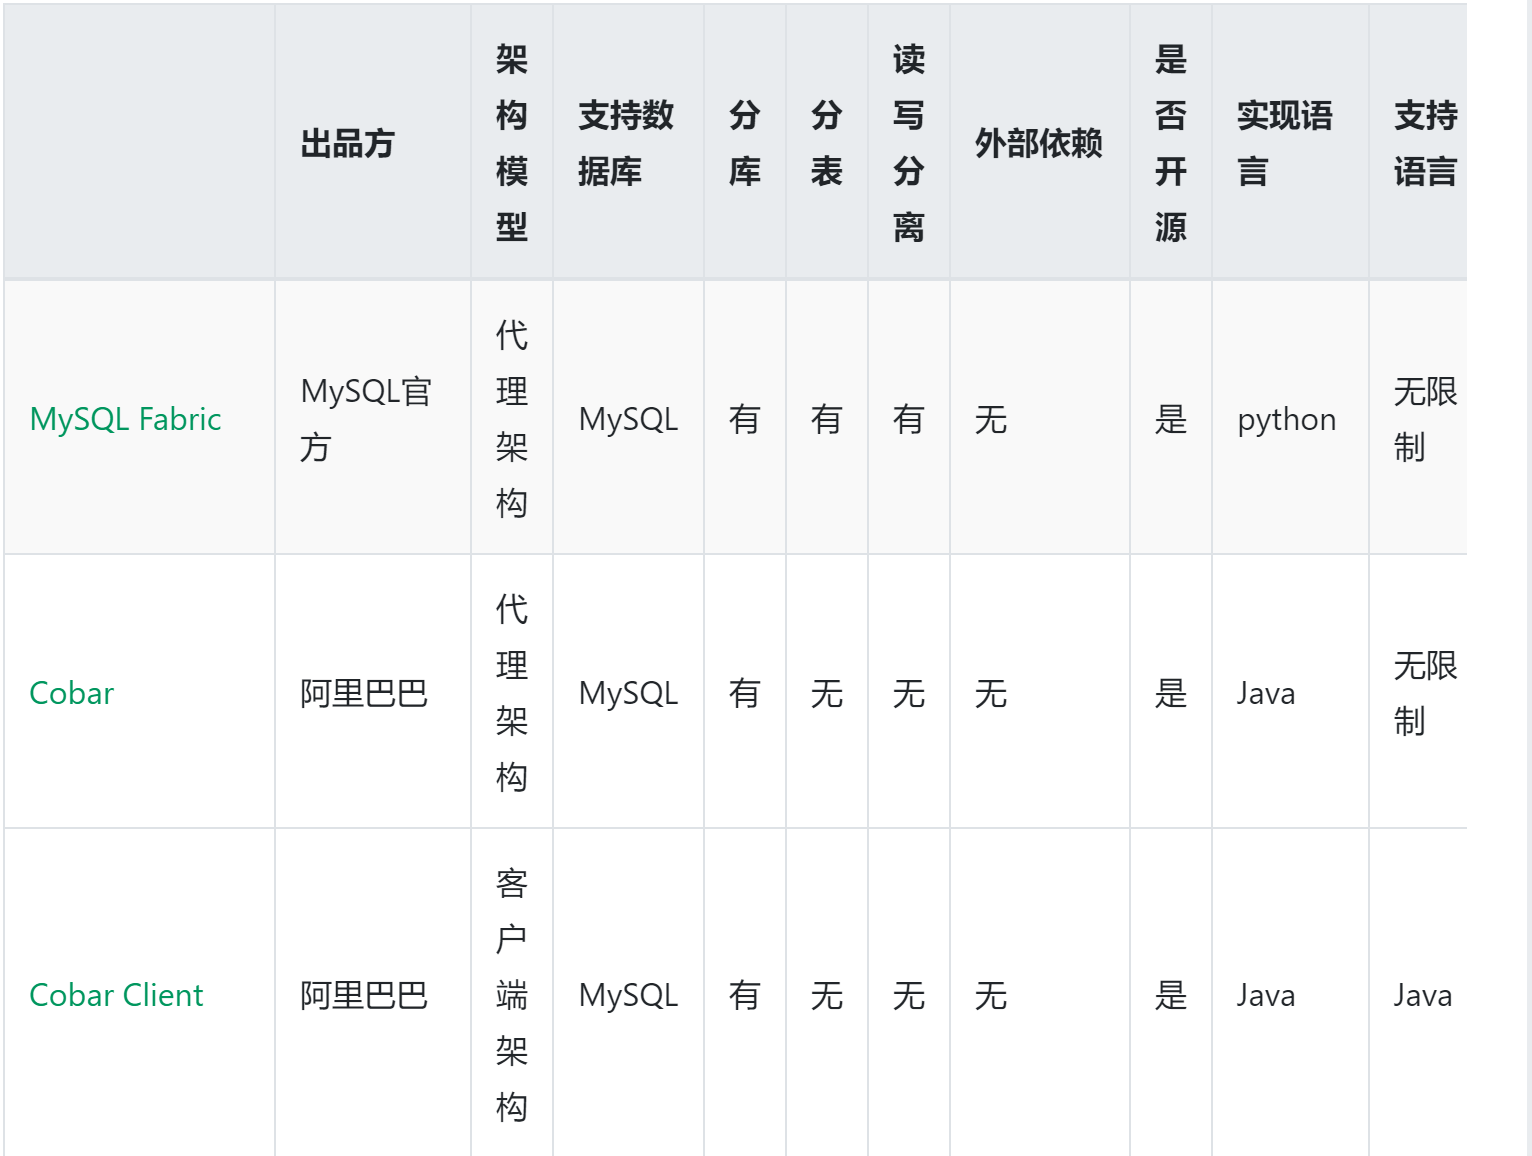This screenshot has width=1532, height=1156.
Task: Select 代理架构 in the MySQL Fabric row
Action: (x=512, y=419)
